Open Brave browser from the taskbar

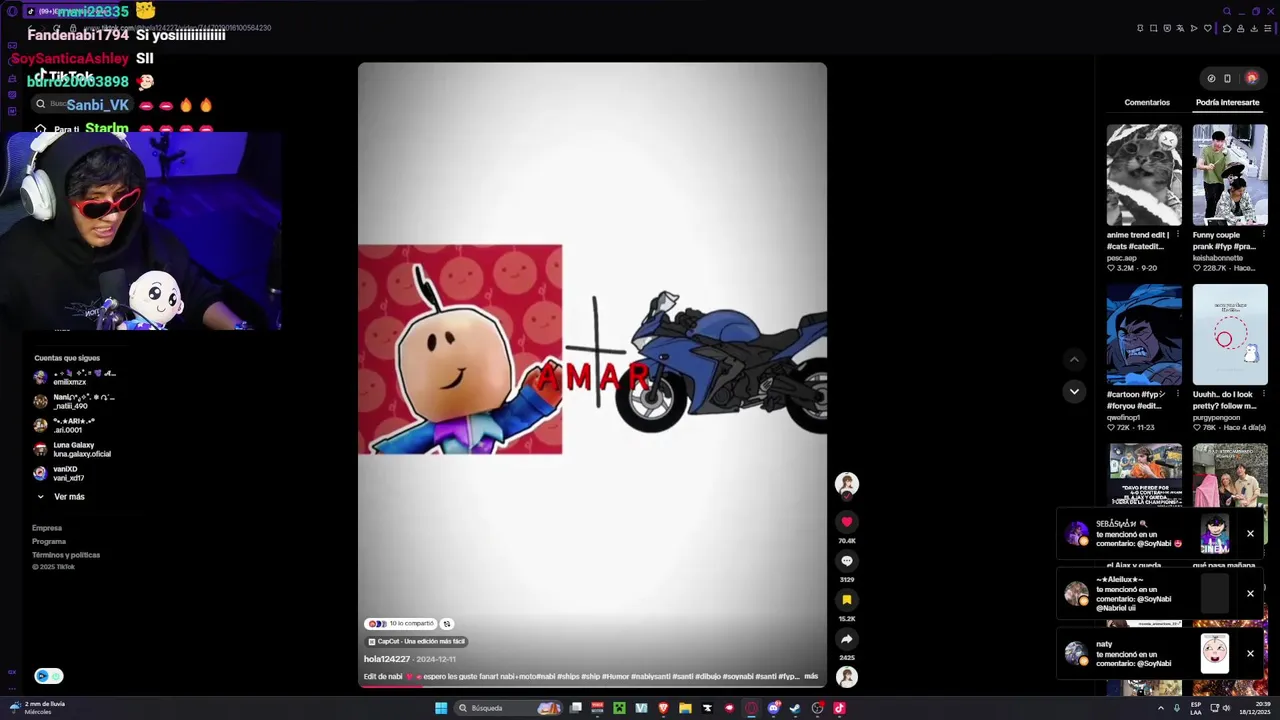[663, 708]
